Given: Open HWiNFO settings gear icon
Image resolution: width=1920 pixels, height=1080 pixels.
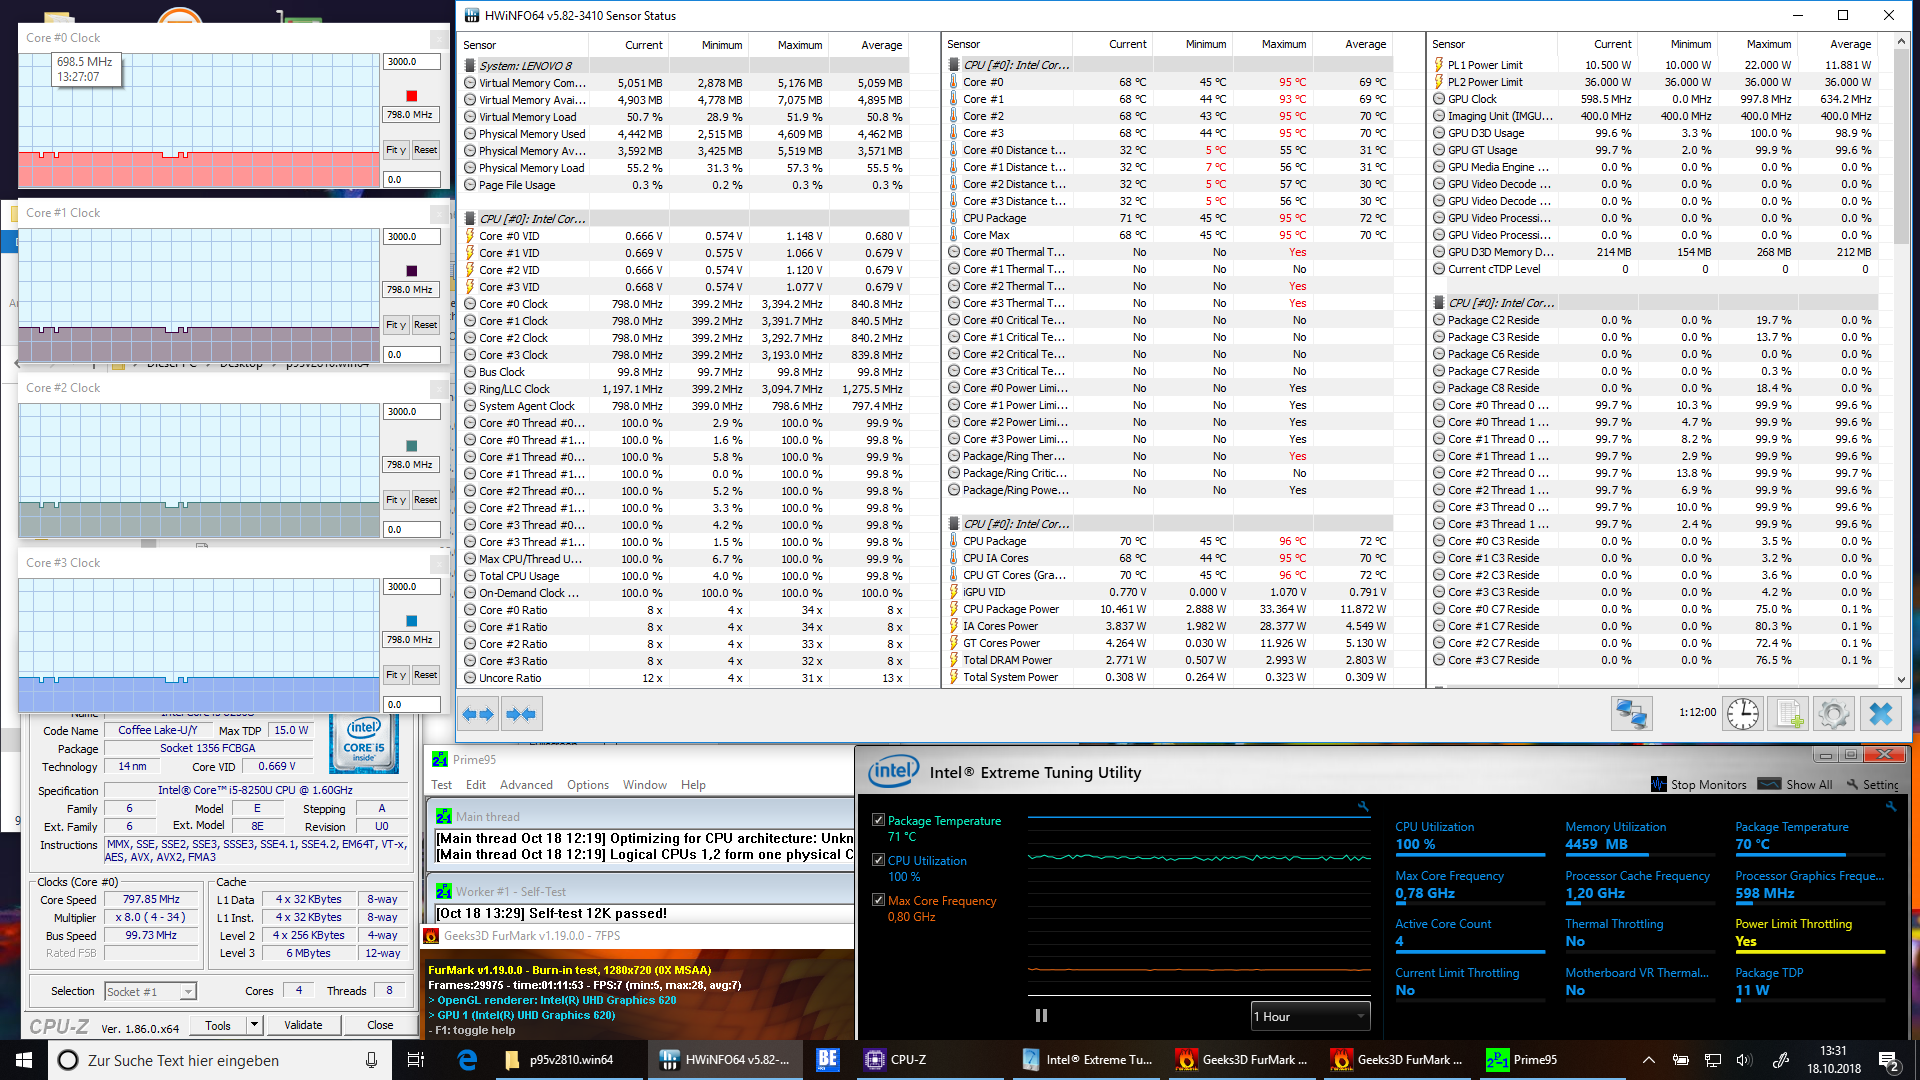Looking at the screenshot, I should click(1833, 714).
